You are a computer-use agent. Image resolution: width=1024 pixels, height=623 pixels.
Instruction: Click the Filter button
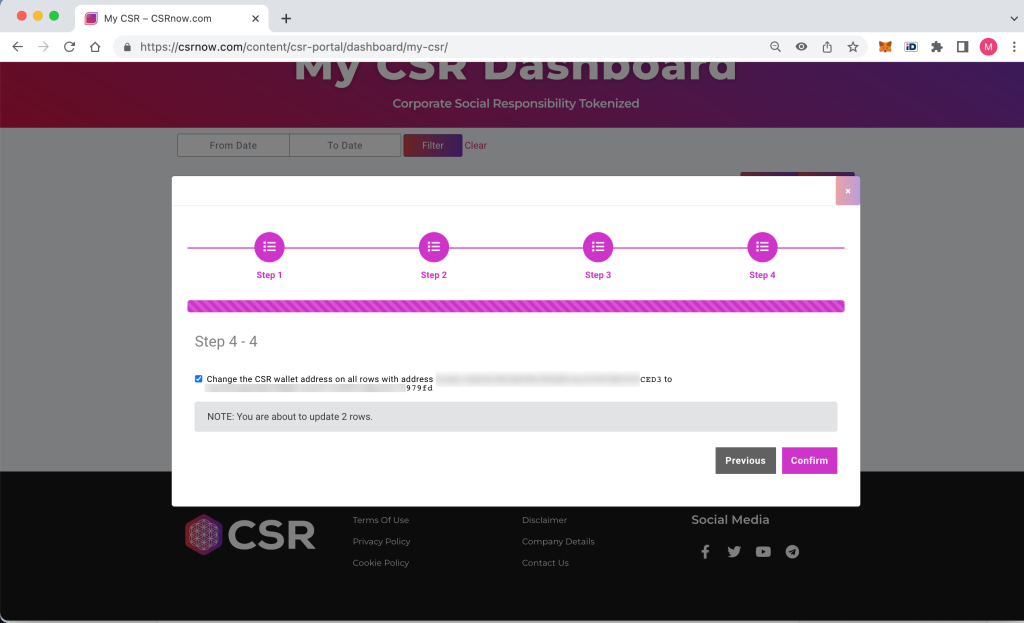click(432, 145)
